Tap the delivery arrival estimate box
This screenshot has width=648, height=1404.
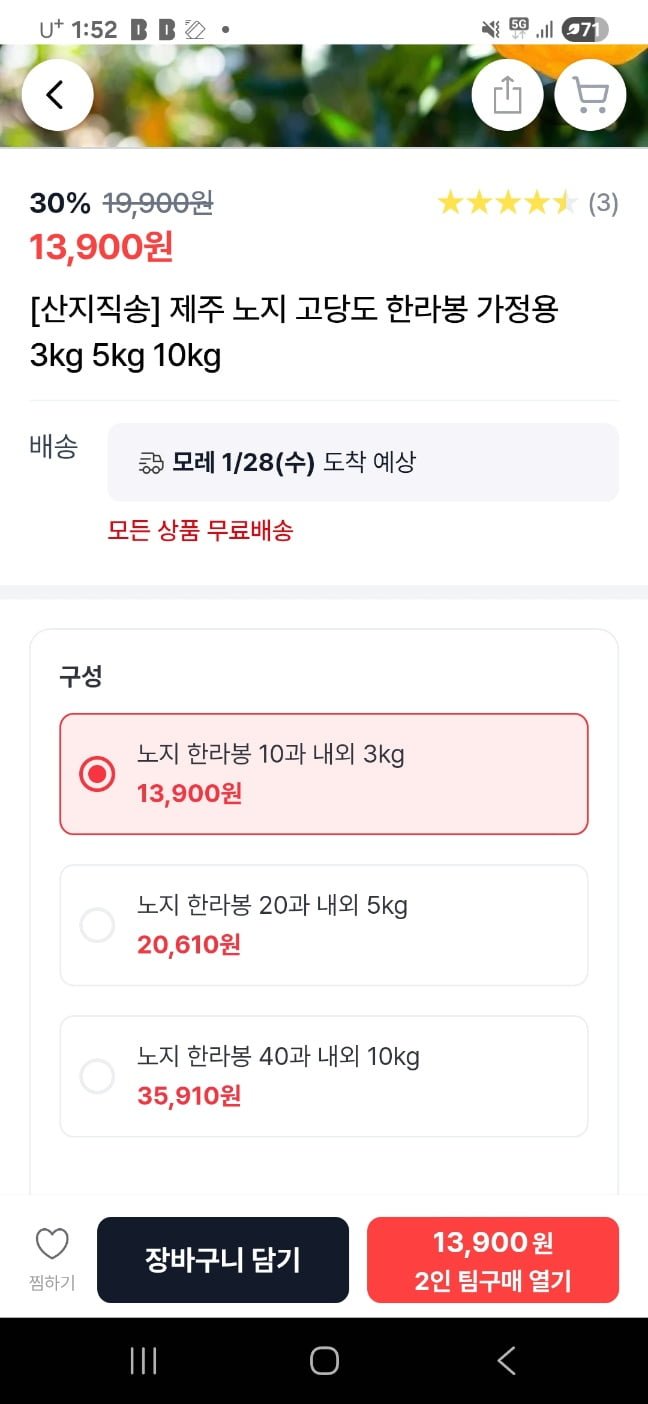click(x=363, y=462)
